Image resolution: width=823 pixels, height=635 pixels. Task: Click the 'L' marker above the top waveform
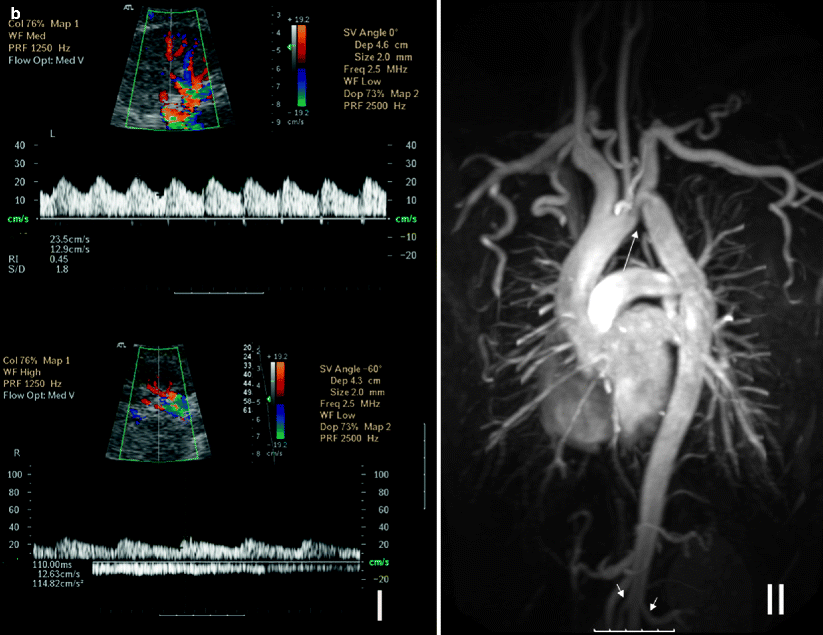pos(51,134)
